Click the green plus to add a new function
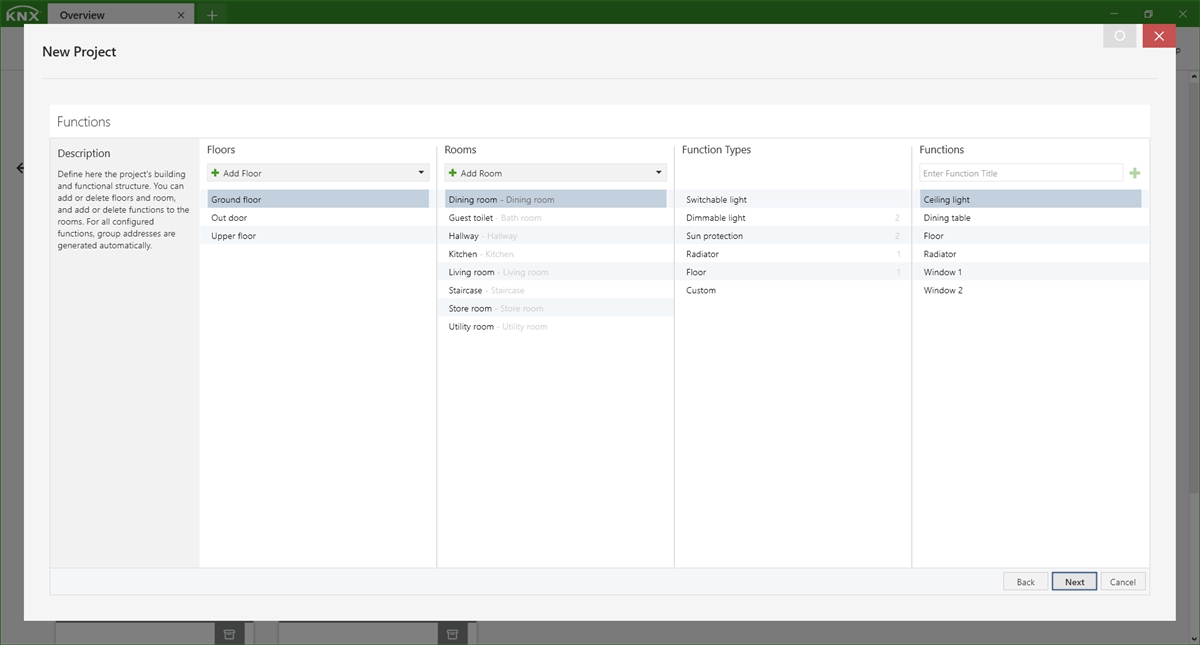The width and height of the screenshot is (1200, 645). (1134, 172)
